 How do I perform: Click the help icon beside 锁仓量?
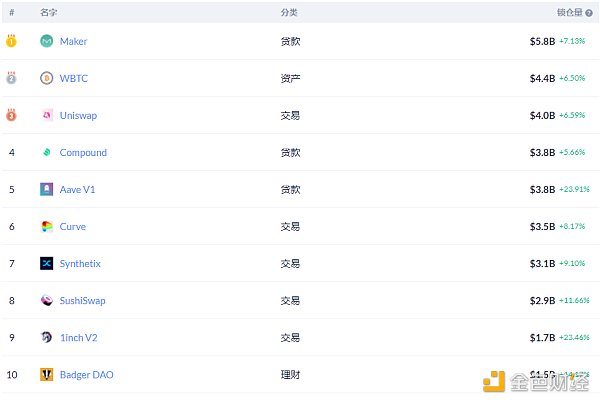coord(589,12)
